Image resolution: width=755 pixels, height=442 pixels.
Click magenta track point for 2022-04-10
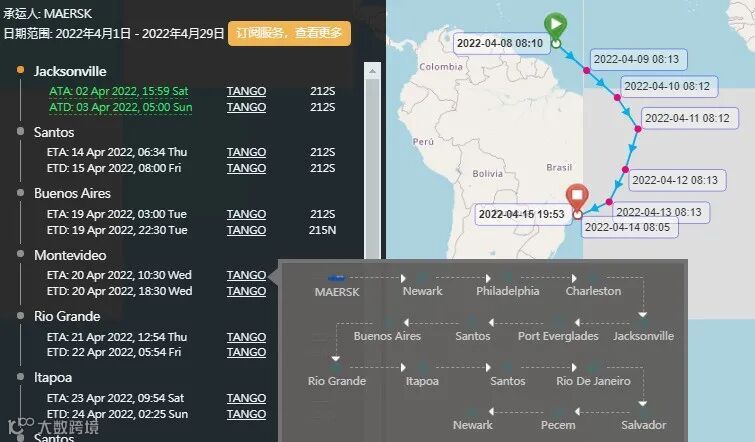(x=617, y=97)
